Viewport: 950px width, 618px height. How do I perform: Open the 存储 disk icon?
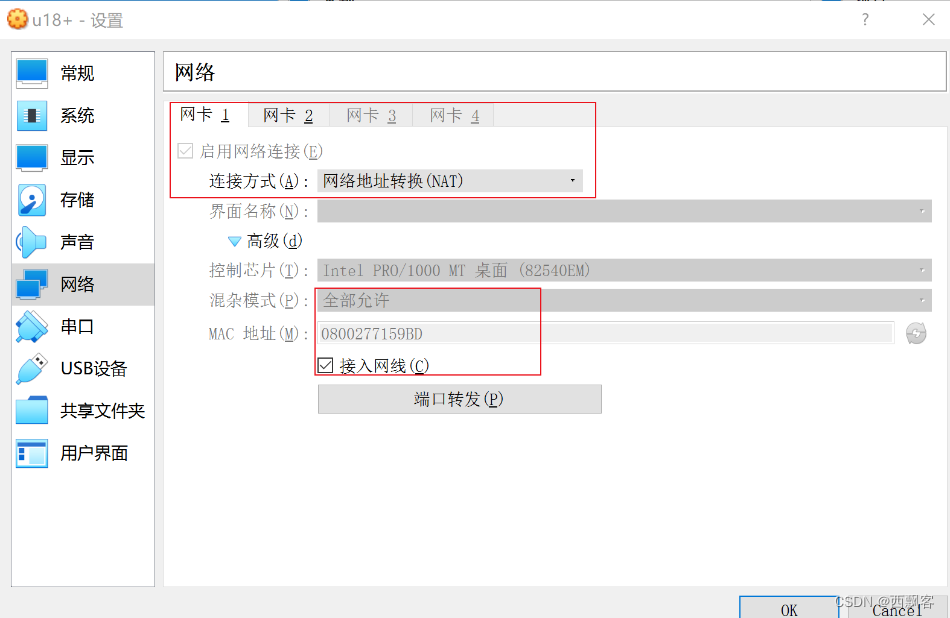[32, 200]
